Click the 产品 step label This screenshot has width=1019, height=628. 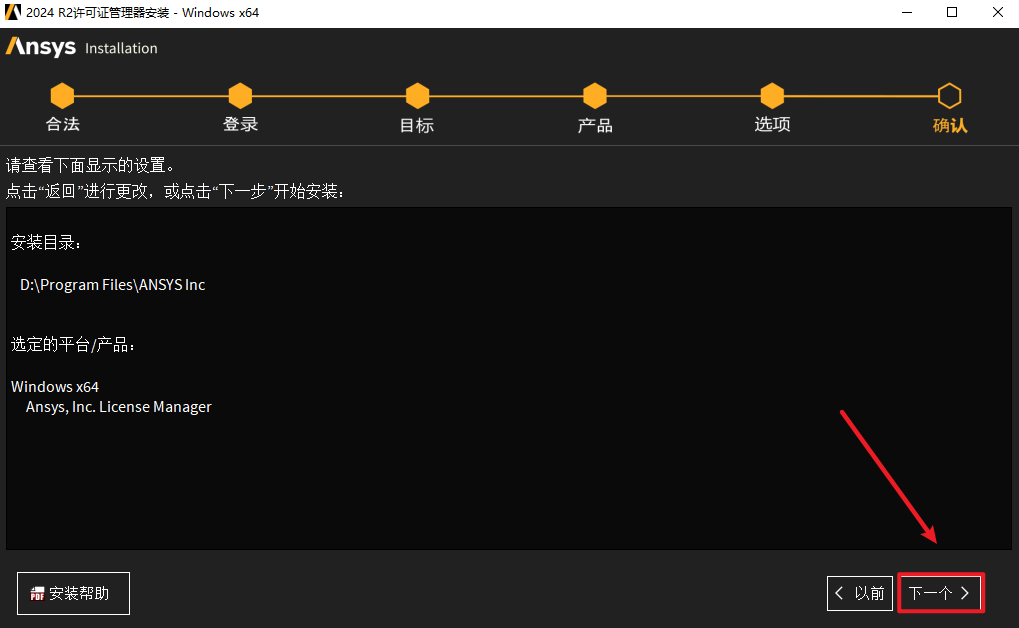click(x=595, y=125)
